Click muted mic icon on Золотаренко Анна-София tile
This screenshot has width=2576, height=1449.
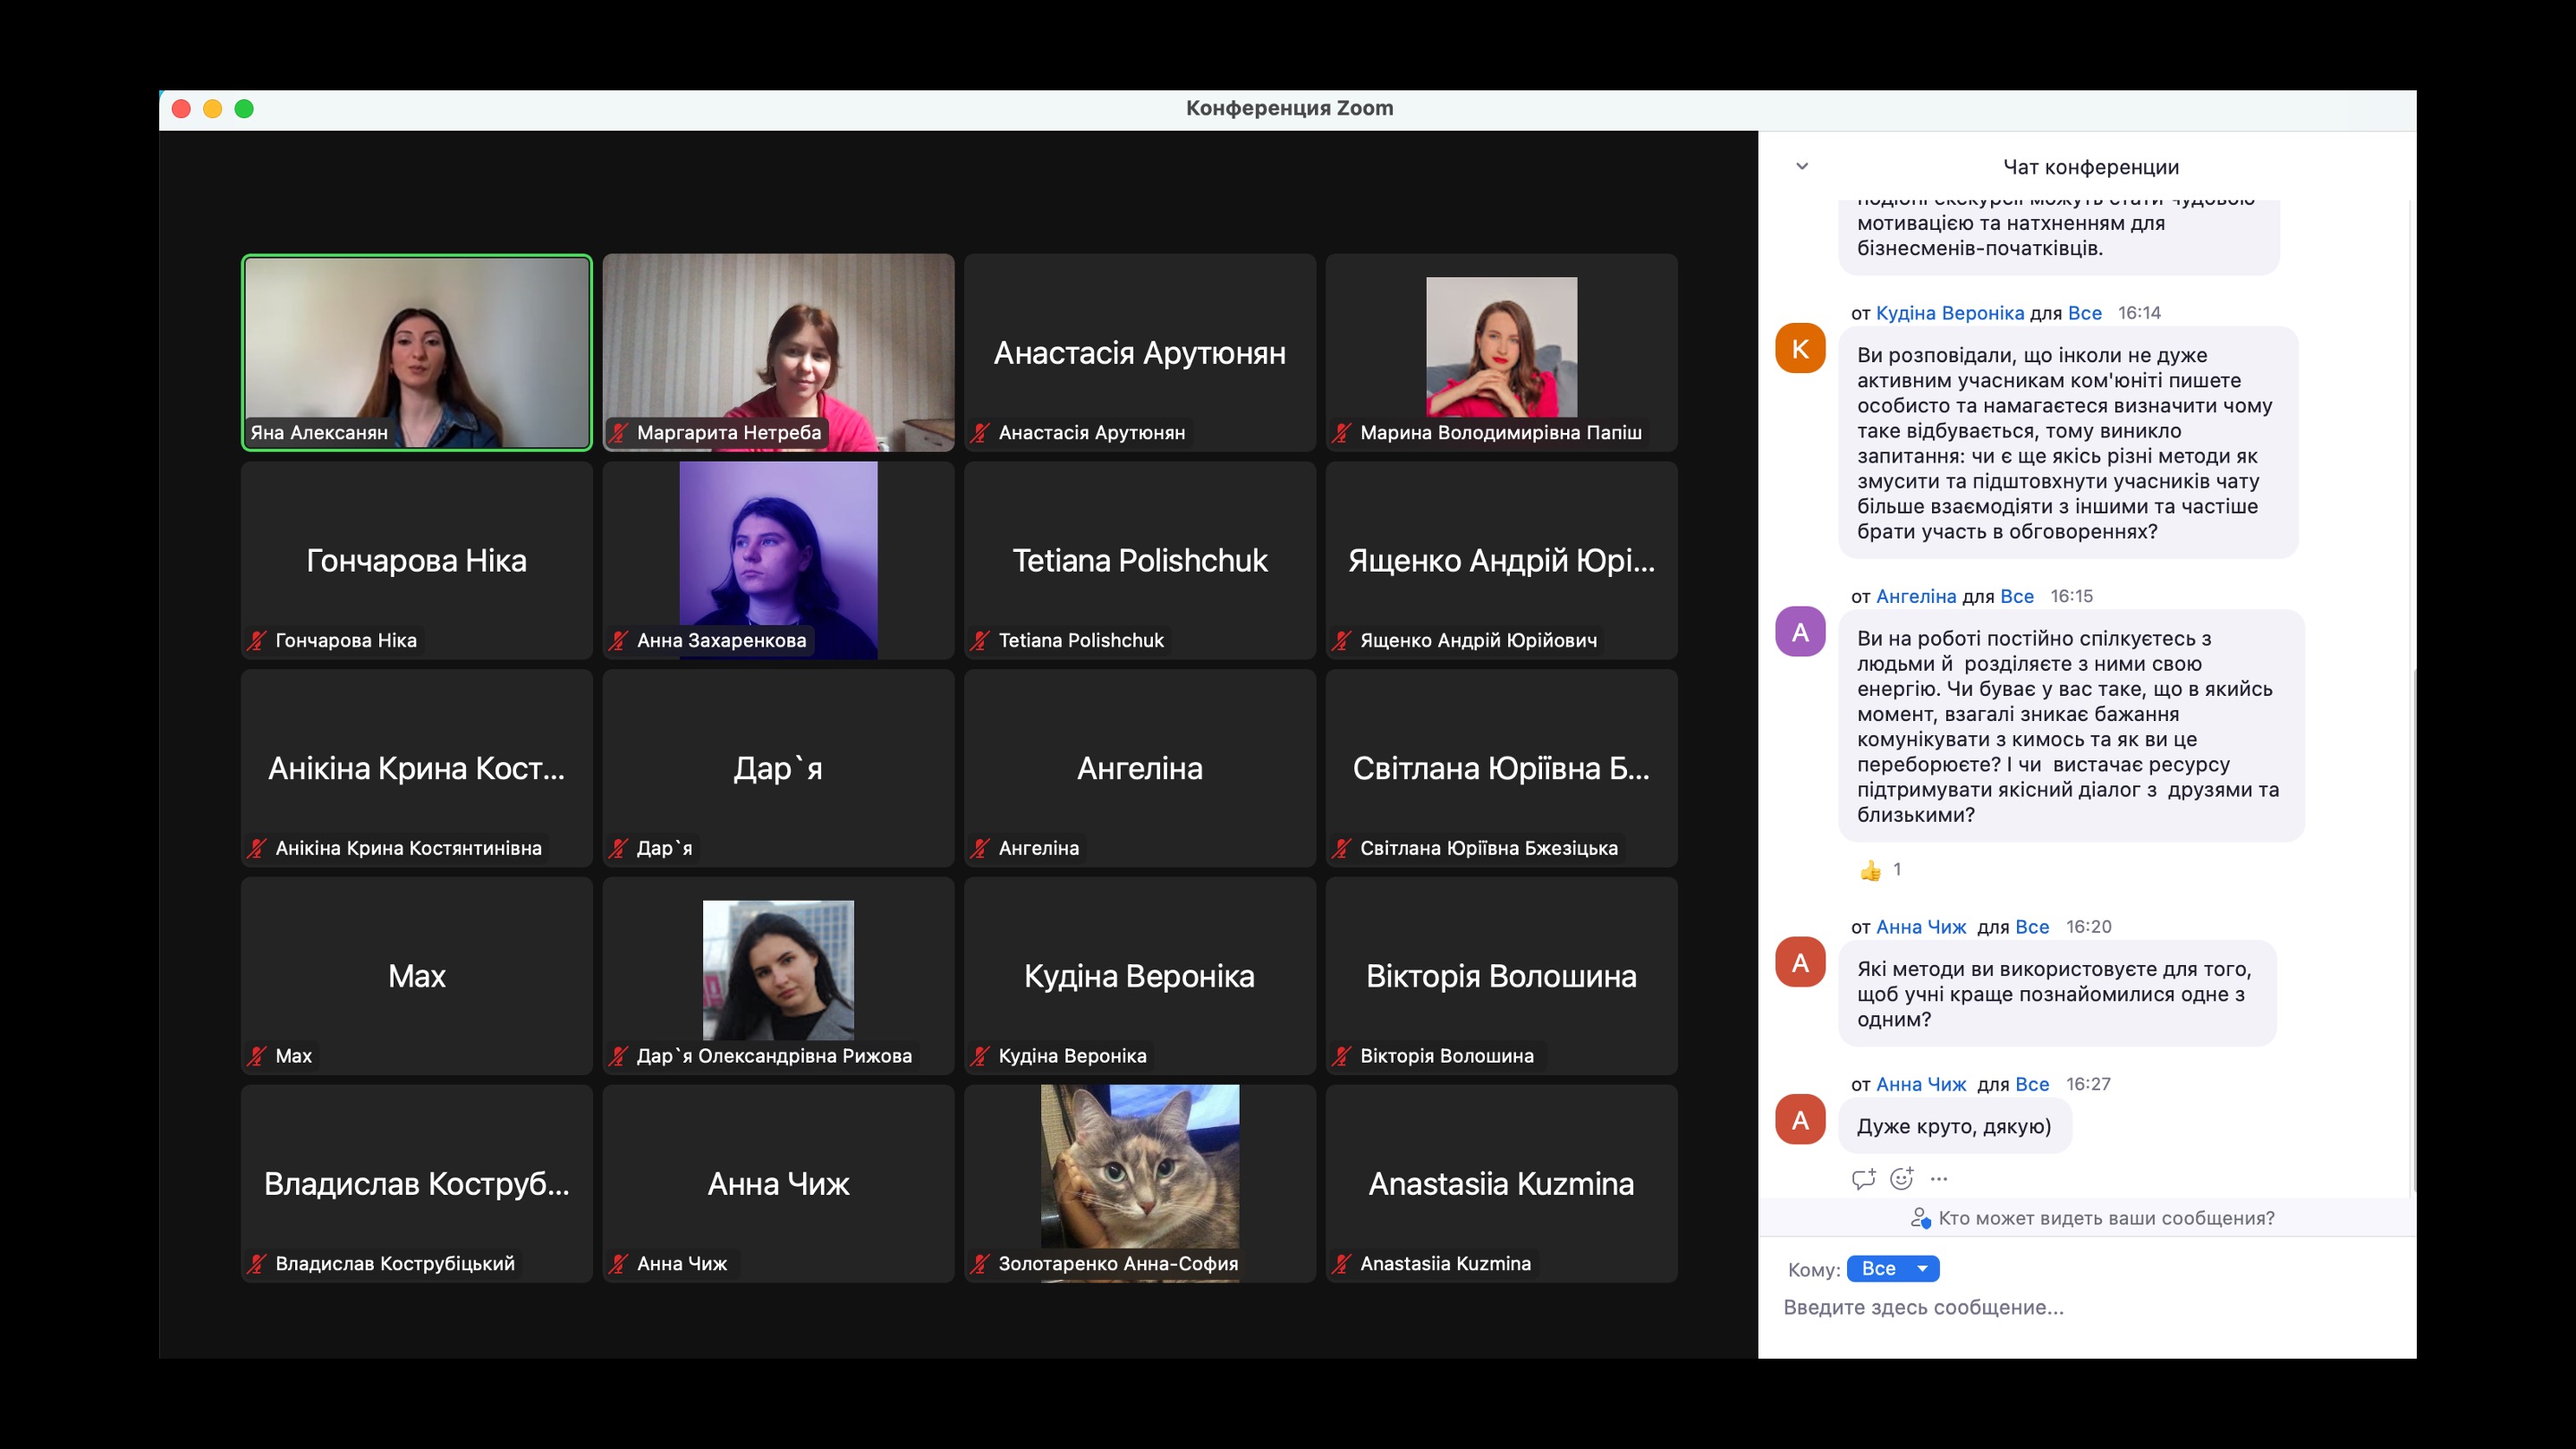click(980, 1264)
